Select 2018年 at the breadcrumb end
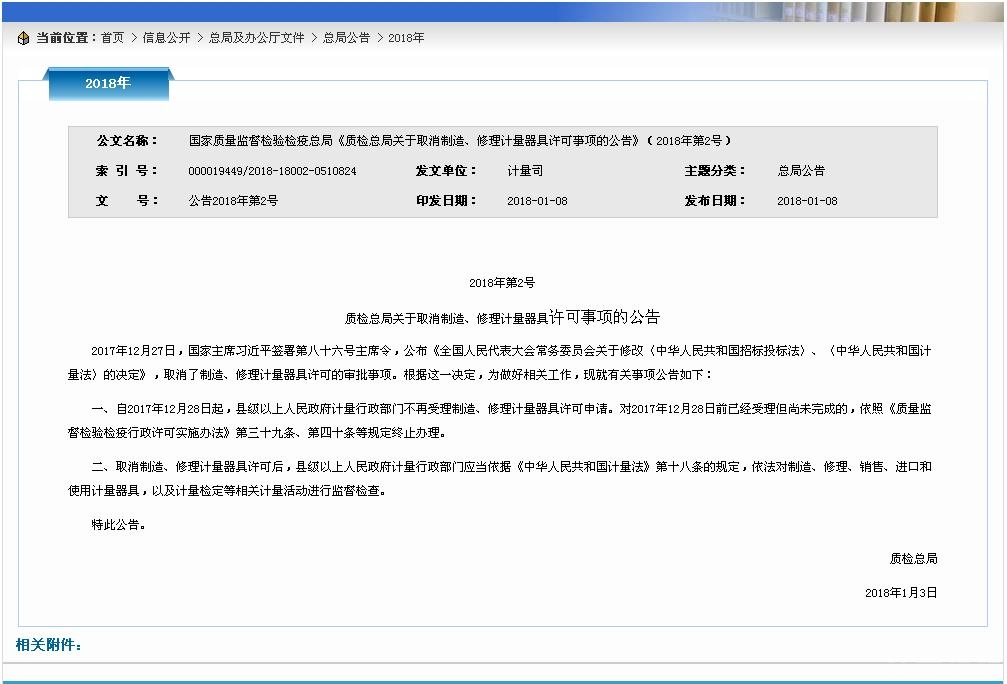This screenshot has width=1007, height=684. 406,38
